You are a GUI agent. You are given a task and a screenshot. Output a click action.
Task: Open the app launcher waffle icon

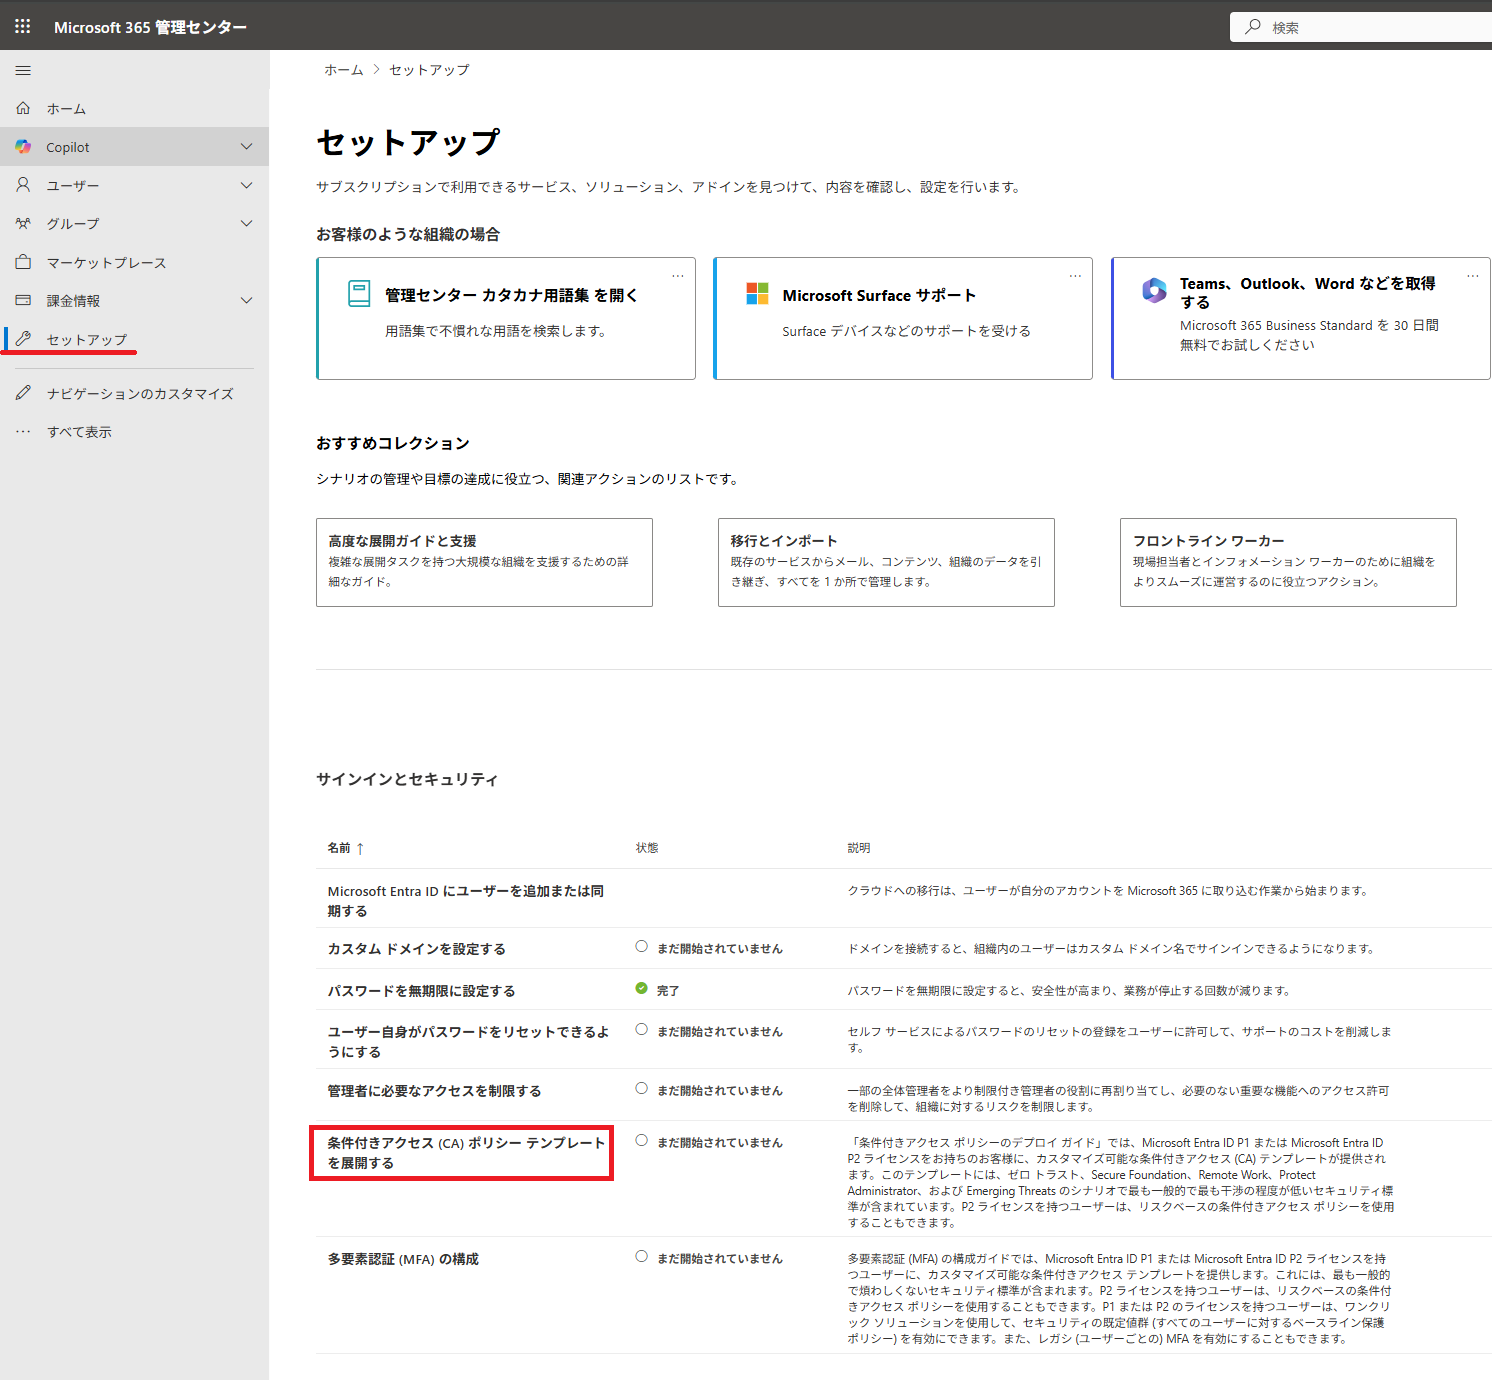coord(23,27)
